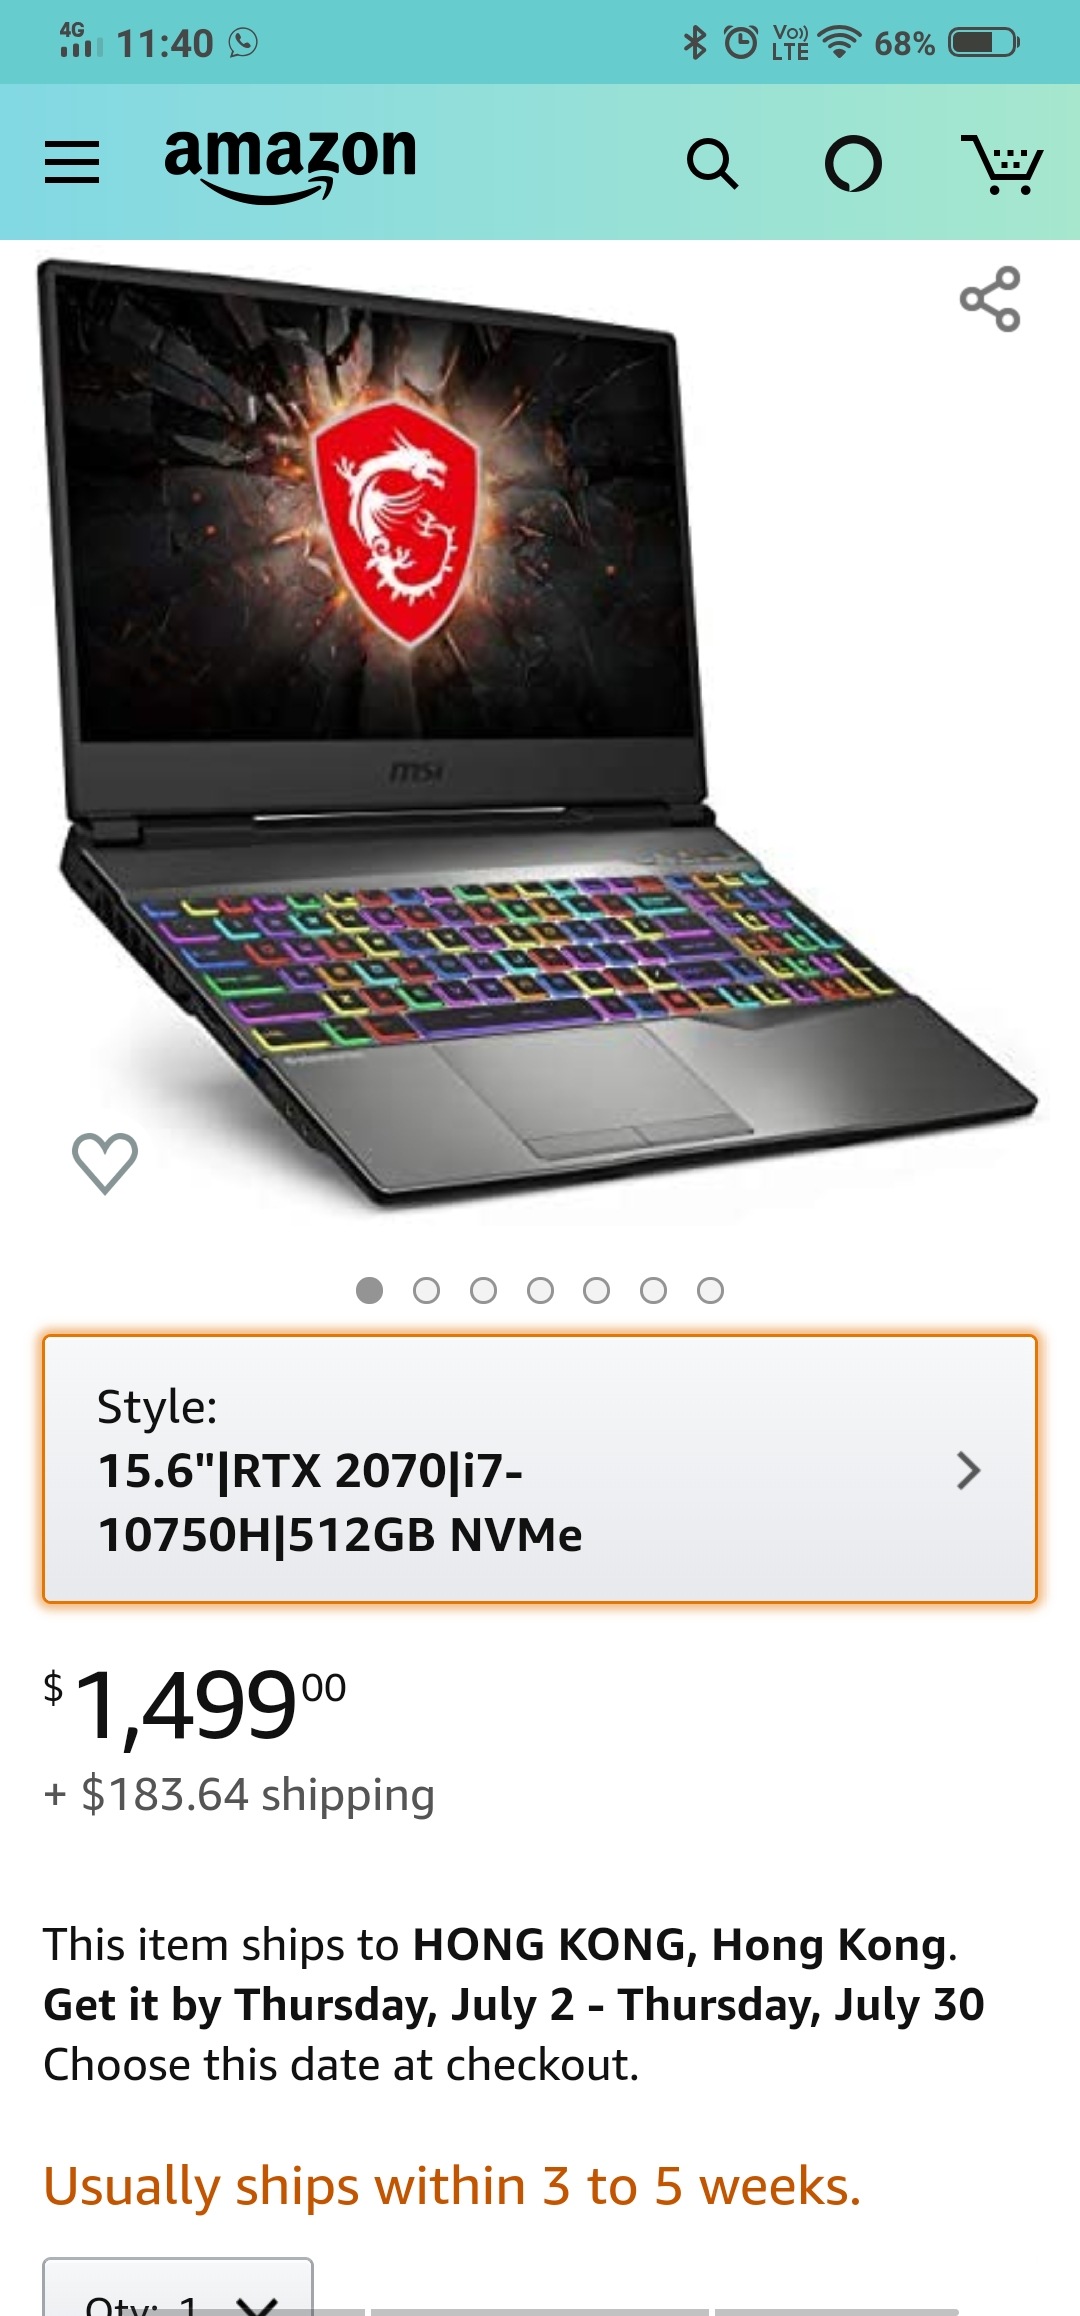Screen dimensions: 1080x2316
Task: Expand the Style selection chevron
Action: click(968, 1470)
